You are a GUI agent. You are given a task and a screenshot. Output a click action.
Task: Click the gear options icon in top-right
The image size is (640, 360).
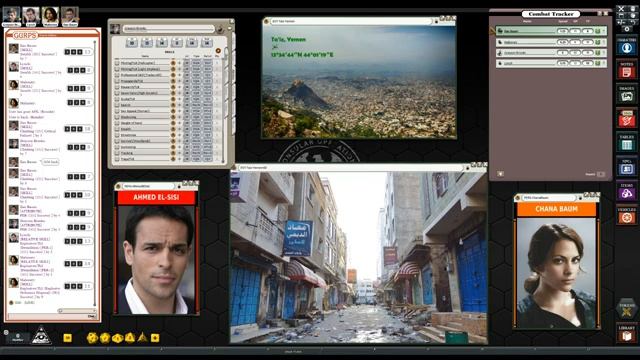627,29
